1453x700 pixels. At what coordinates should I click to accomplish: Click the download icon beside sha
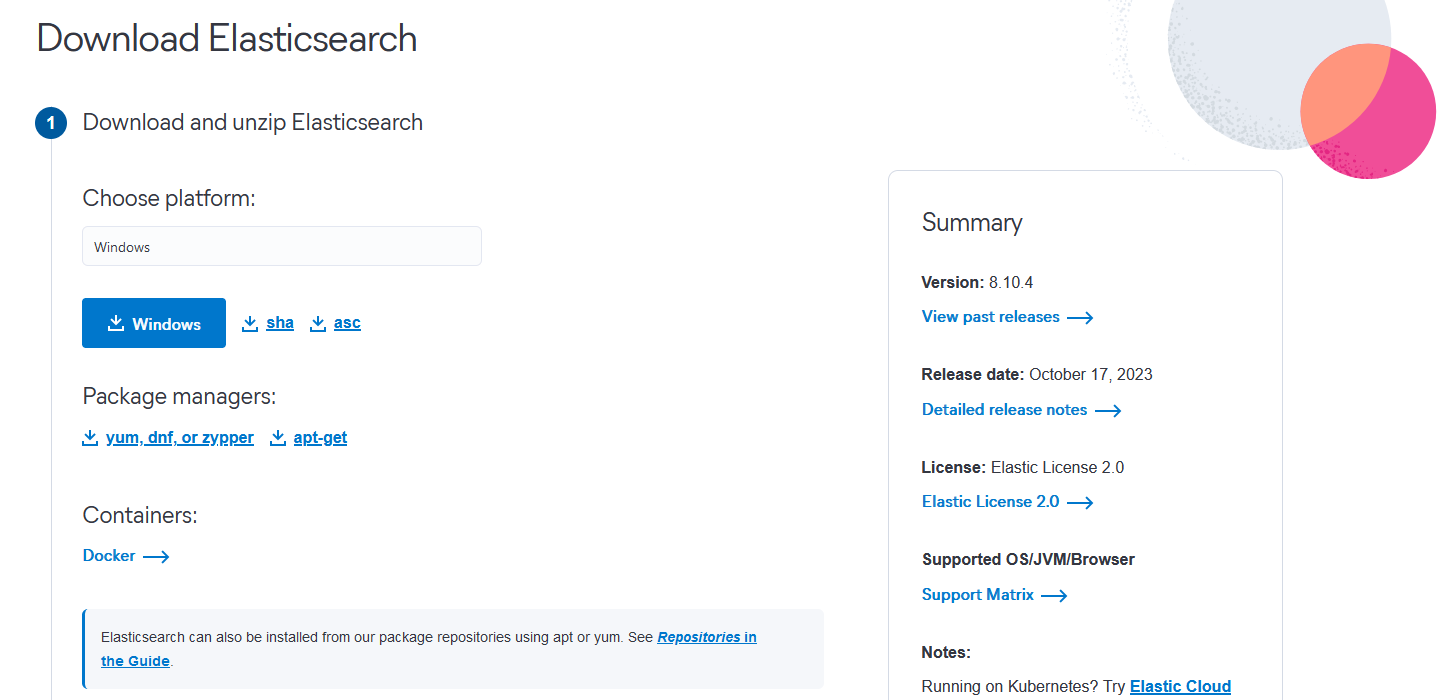(x=250, y=323)
